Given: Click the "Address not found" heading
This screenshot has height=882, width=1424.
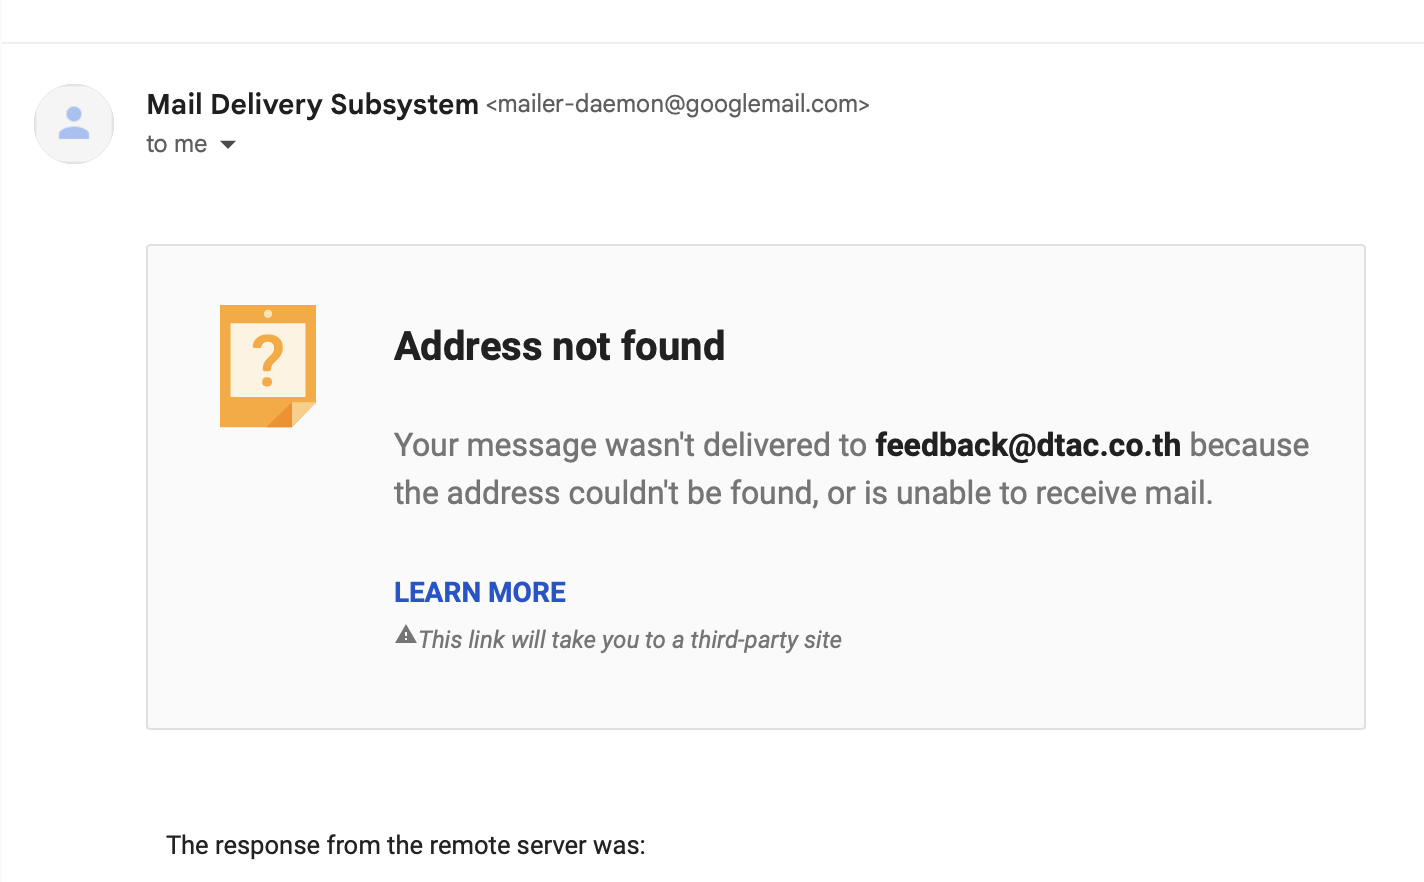Looking at the screenshot, I should (559, 346).
